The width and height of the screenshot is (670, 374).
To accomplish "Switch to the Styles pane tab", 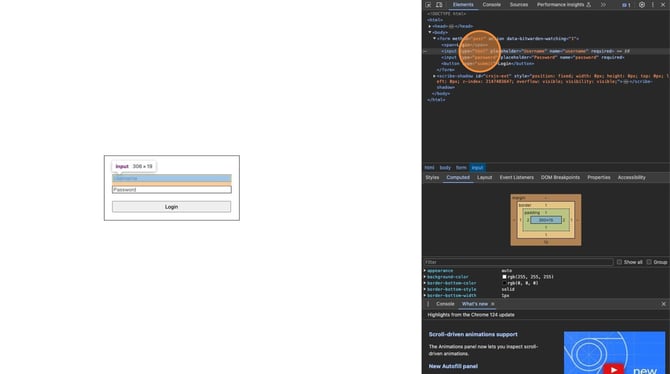I will [x=432, y=177].
